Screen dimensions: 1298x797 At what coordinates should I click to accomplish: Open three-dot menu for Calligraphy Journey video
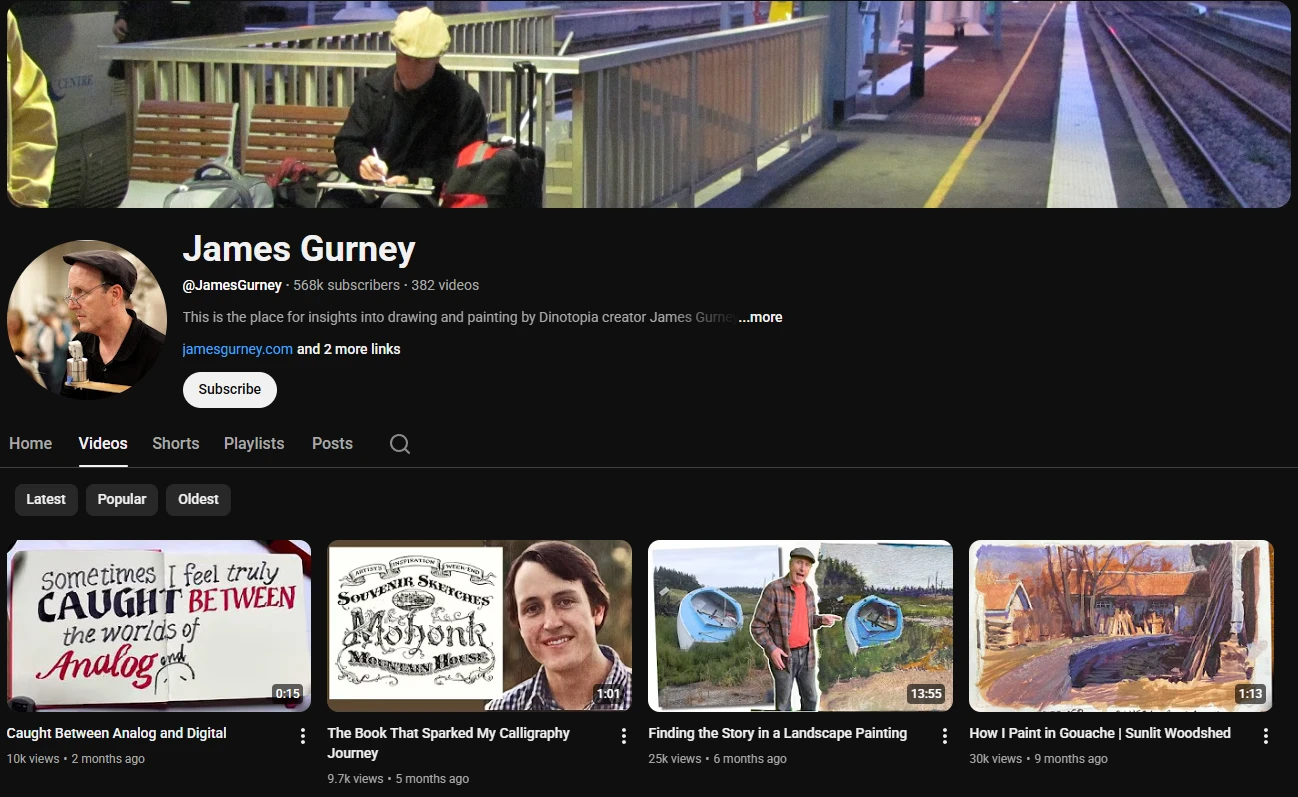click(624, 736)
